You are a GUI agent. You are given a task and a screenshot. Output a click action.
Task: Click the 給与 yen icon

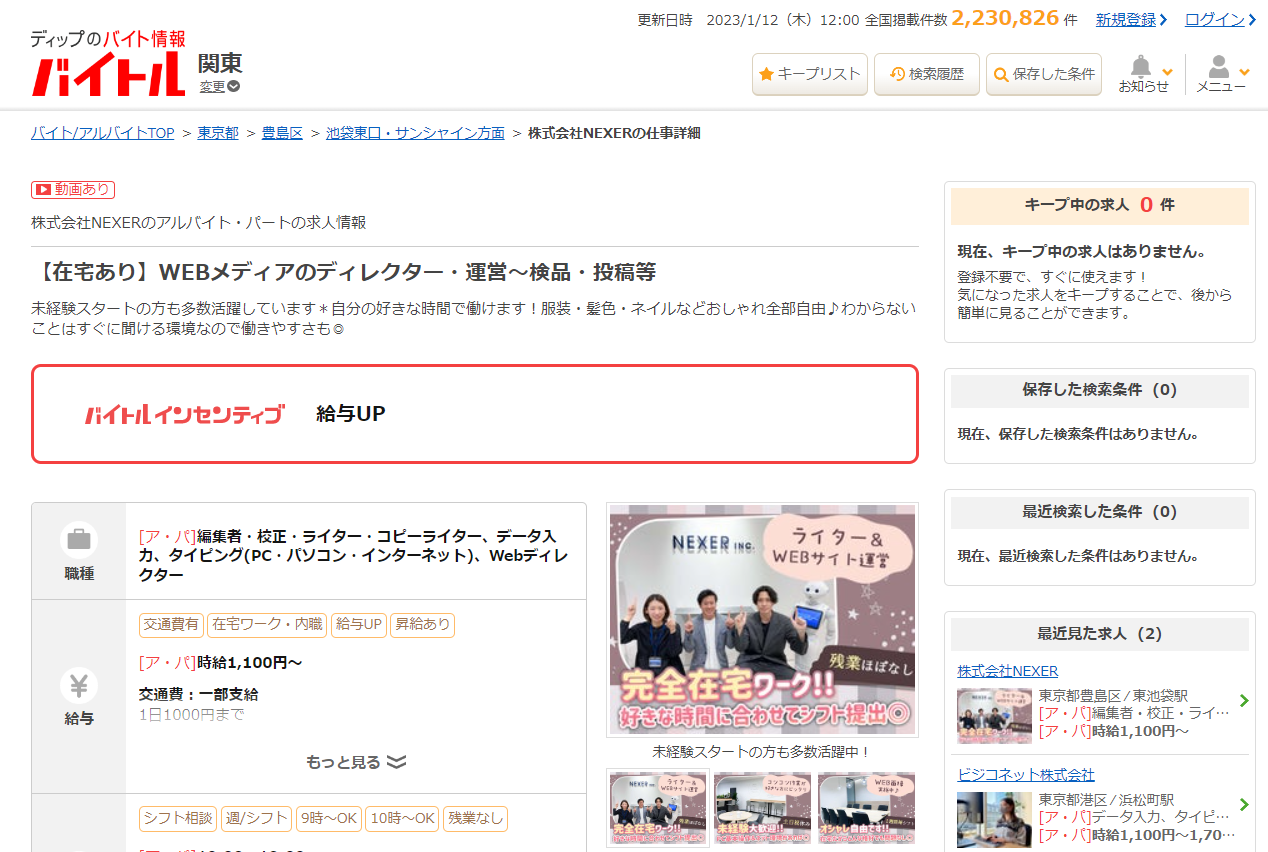coord(79,686)
